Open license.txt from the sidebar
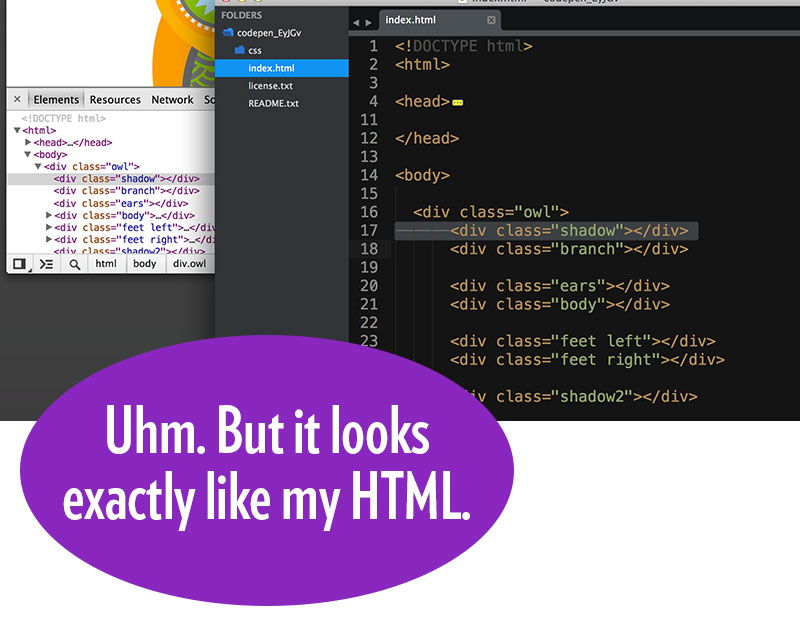This screenshot has height=627, width=800. [x=270, y=86]
